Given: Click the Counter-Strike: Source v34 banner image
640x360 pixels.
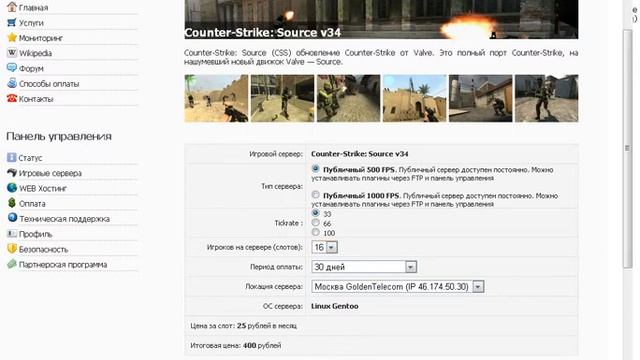Looking at the screenshot, I should pyautogui.click(x=381, y=19).
